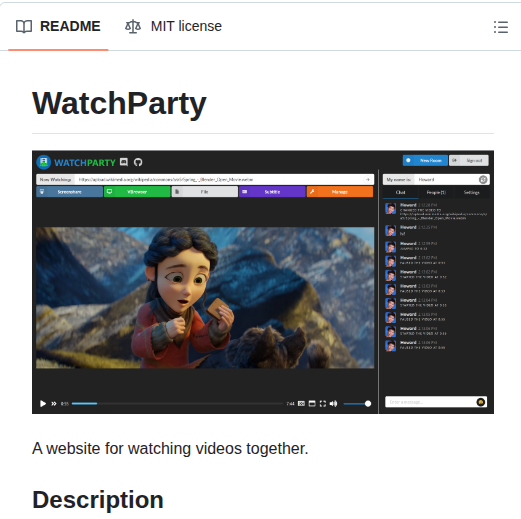Click the yellow emoji icon in the message input

coord(481,402)
